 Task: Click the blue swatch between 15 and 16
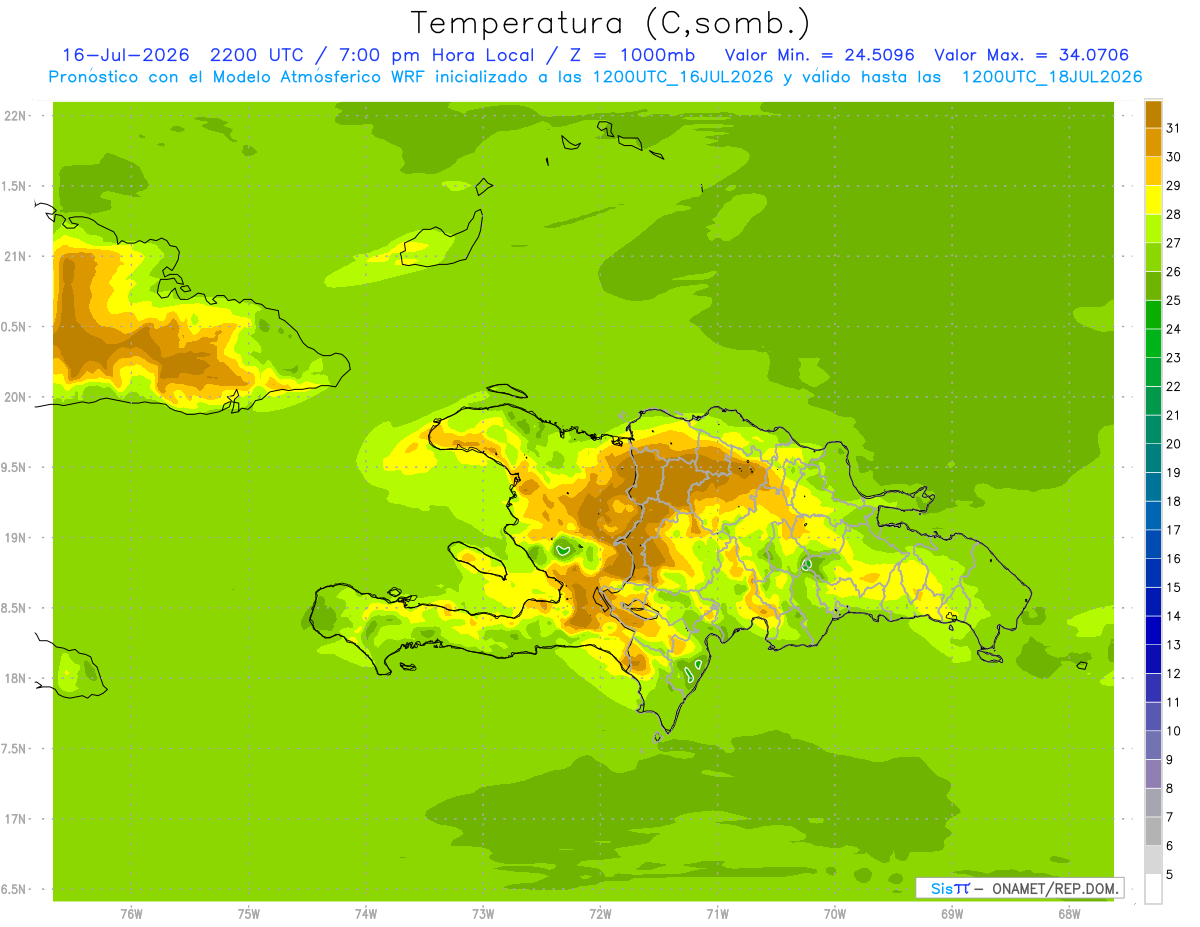coord(1153,573)
